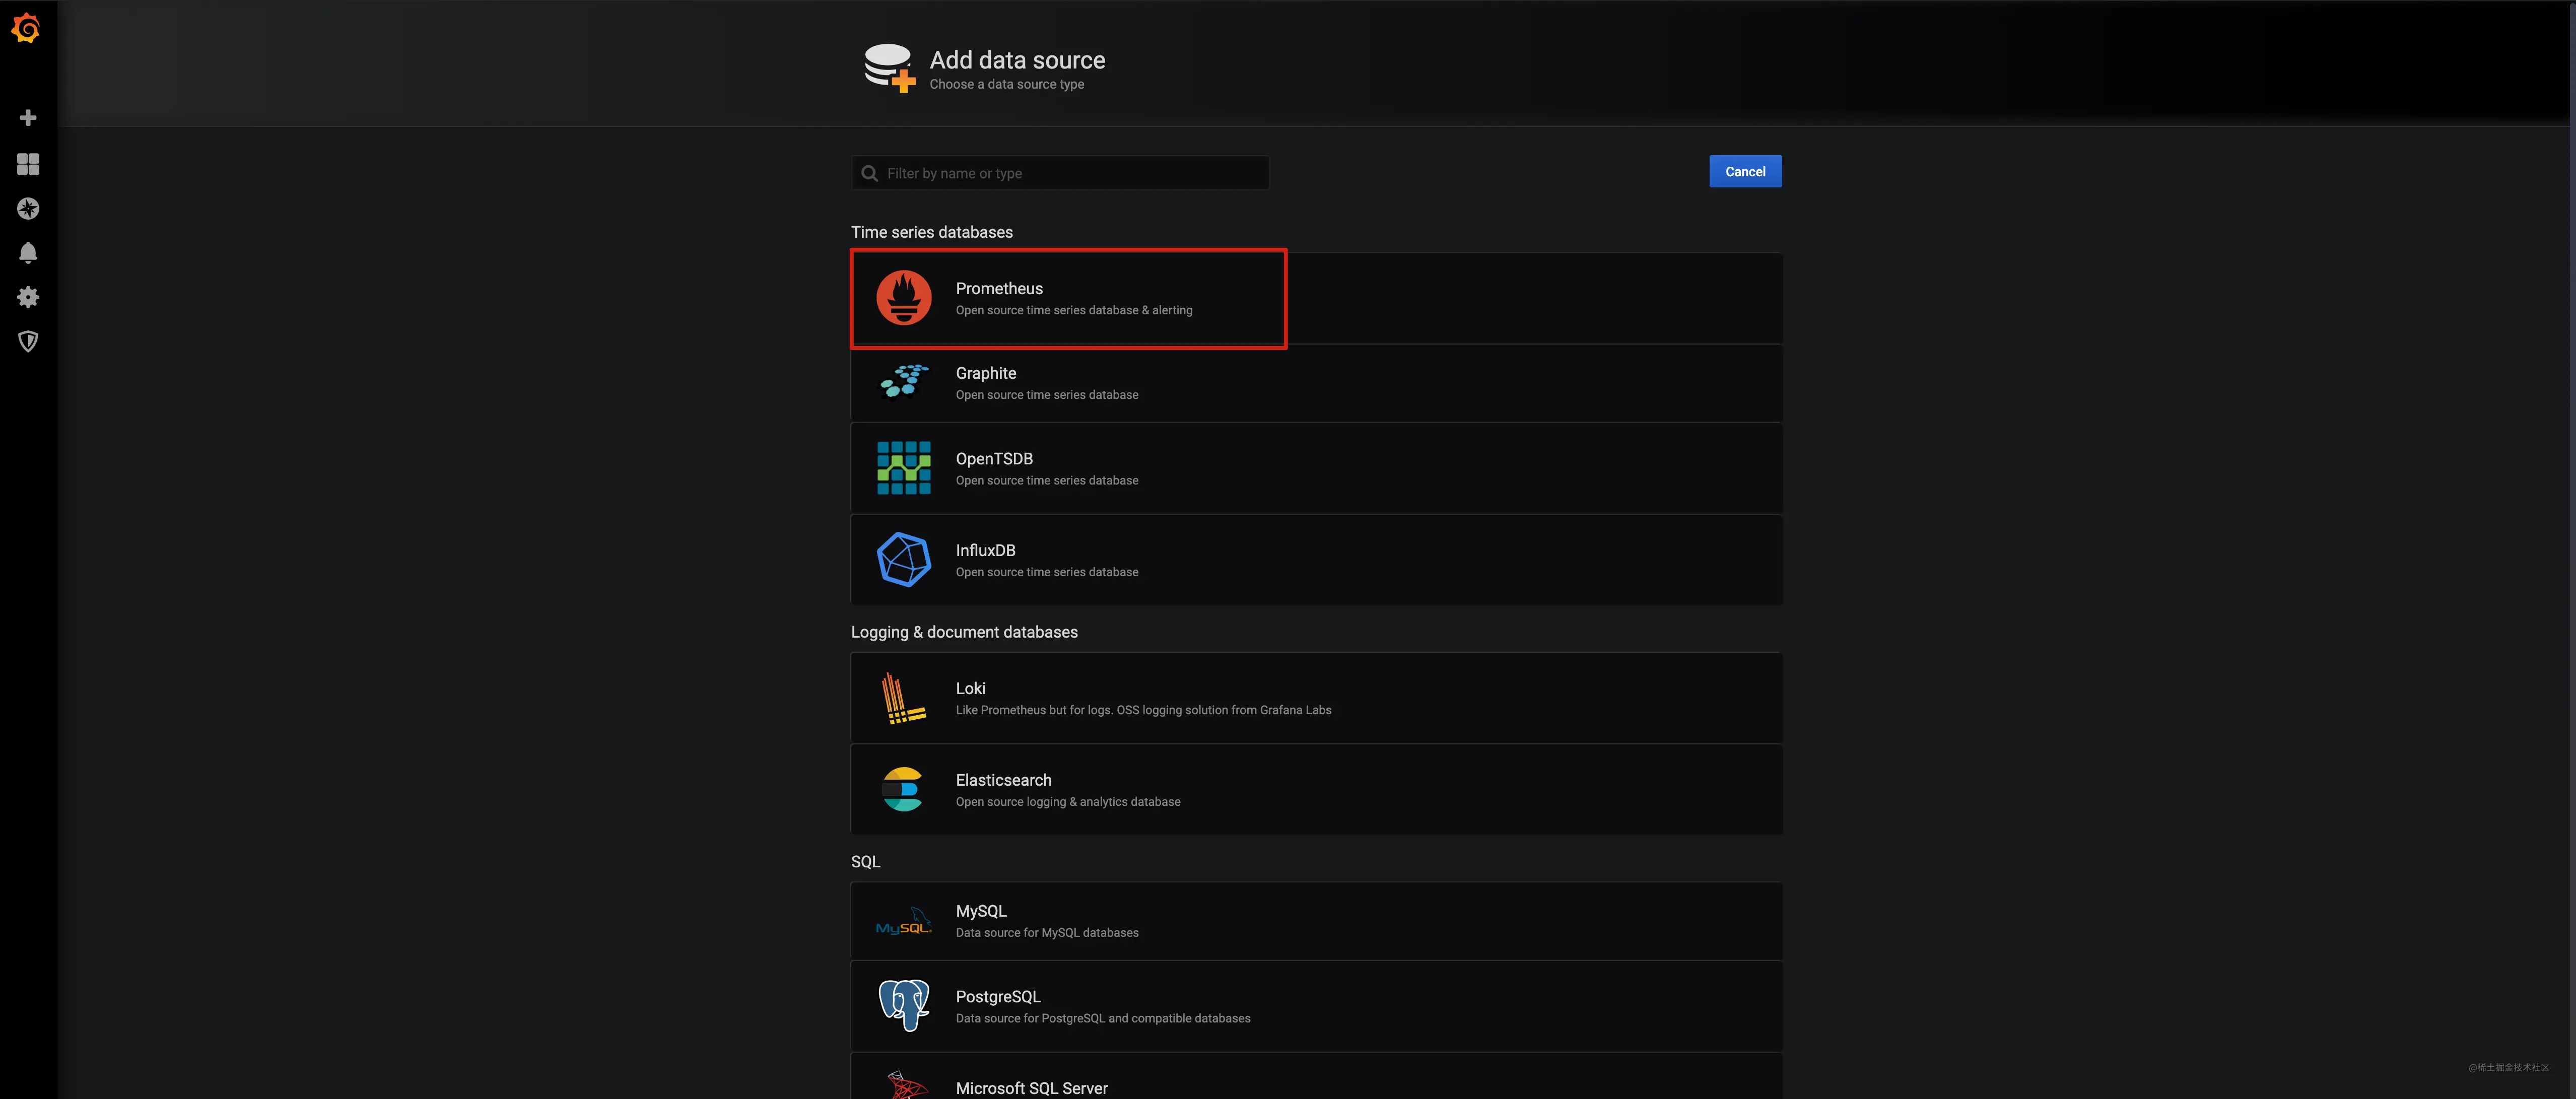
Task: Open the Configuration gear icon
Action: pos(28,297)
